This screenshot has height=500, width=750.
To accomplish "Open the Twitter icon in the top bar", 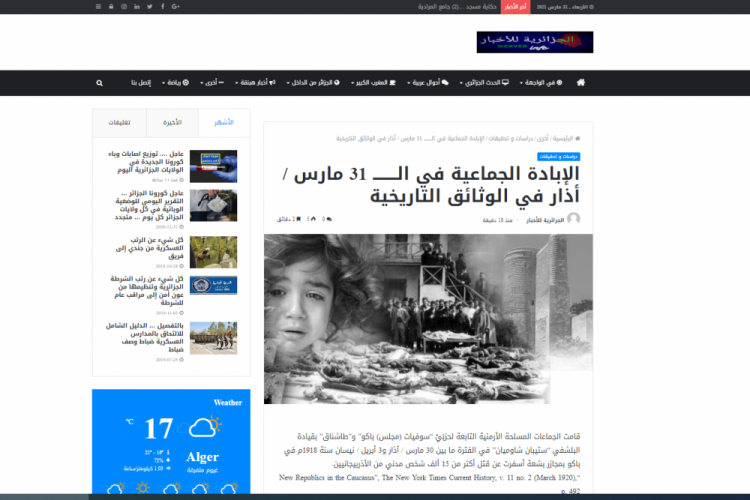I will [150, 6].
